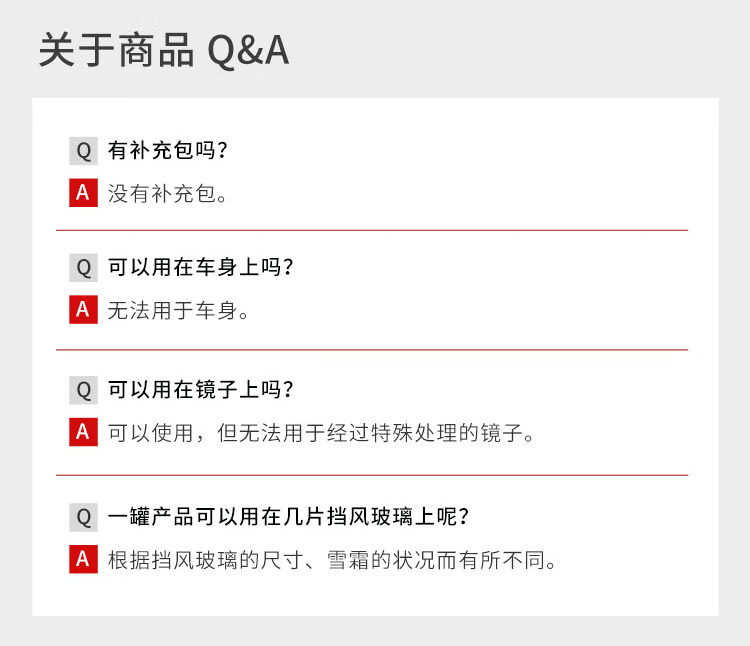Click the Q icon beside "有补充包吗?"
This screenshot has width=750, height=646.
tap(83, 151)
